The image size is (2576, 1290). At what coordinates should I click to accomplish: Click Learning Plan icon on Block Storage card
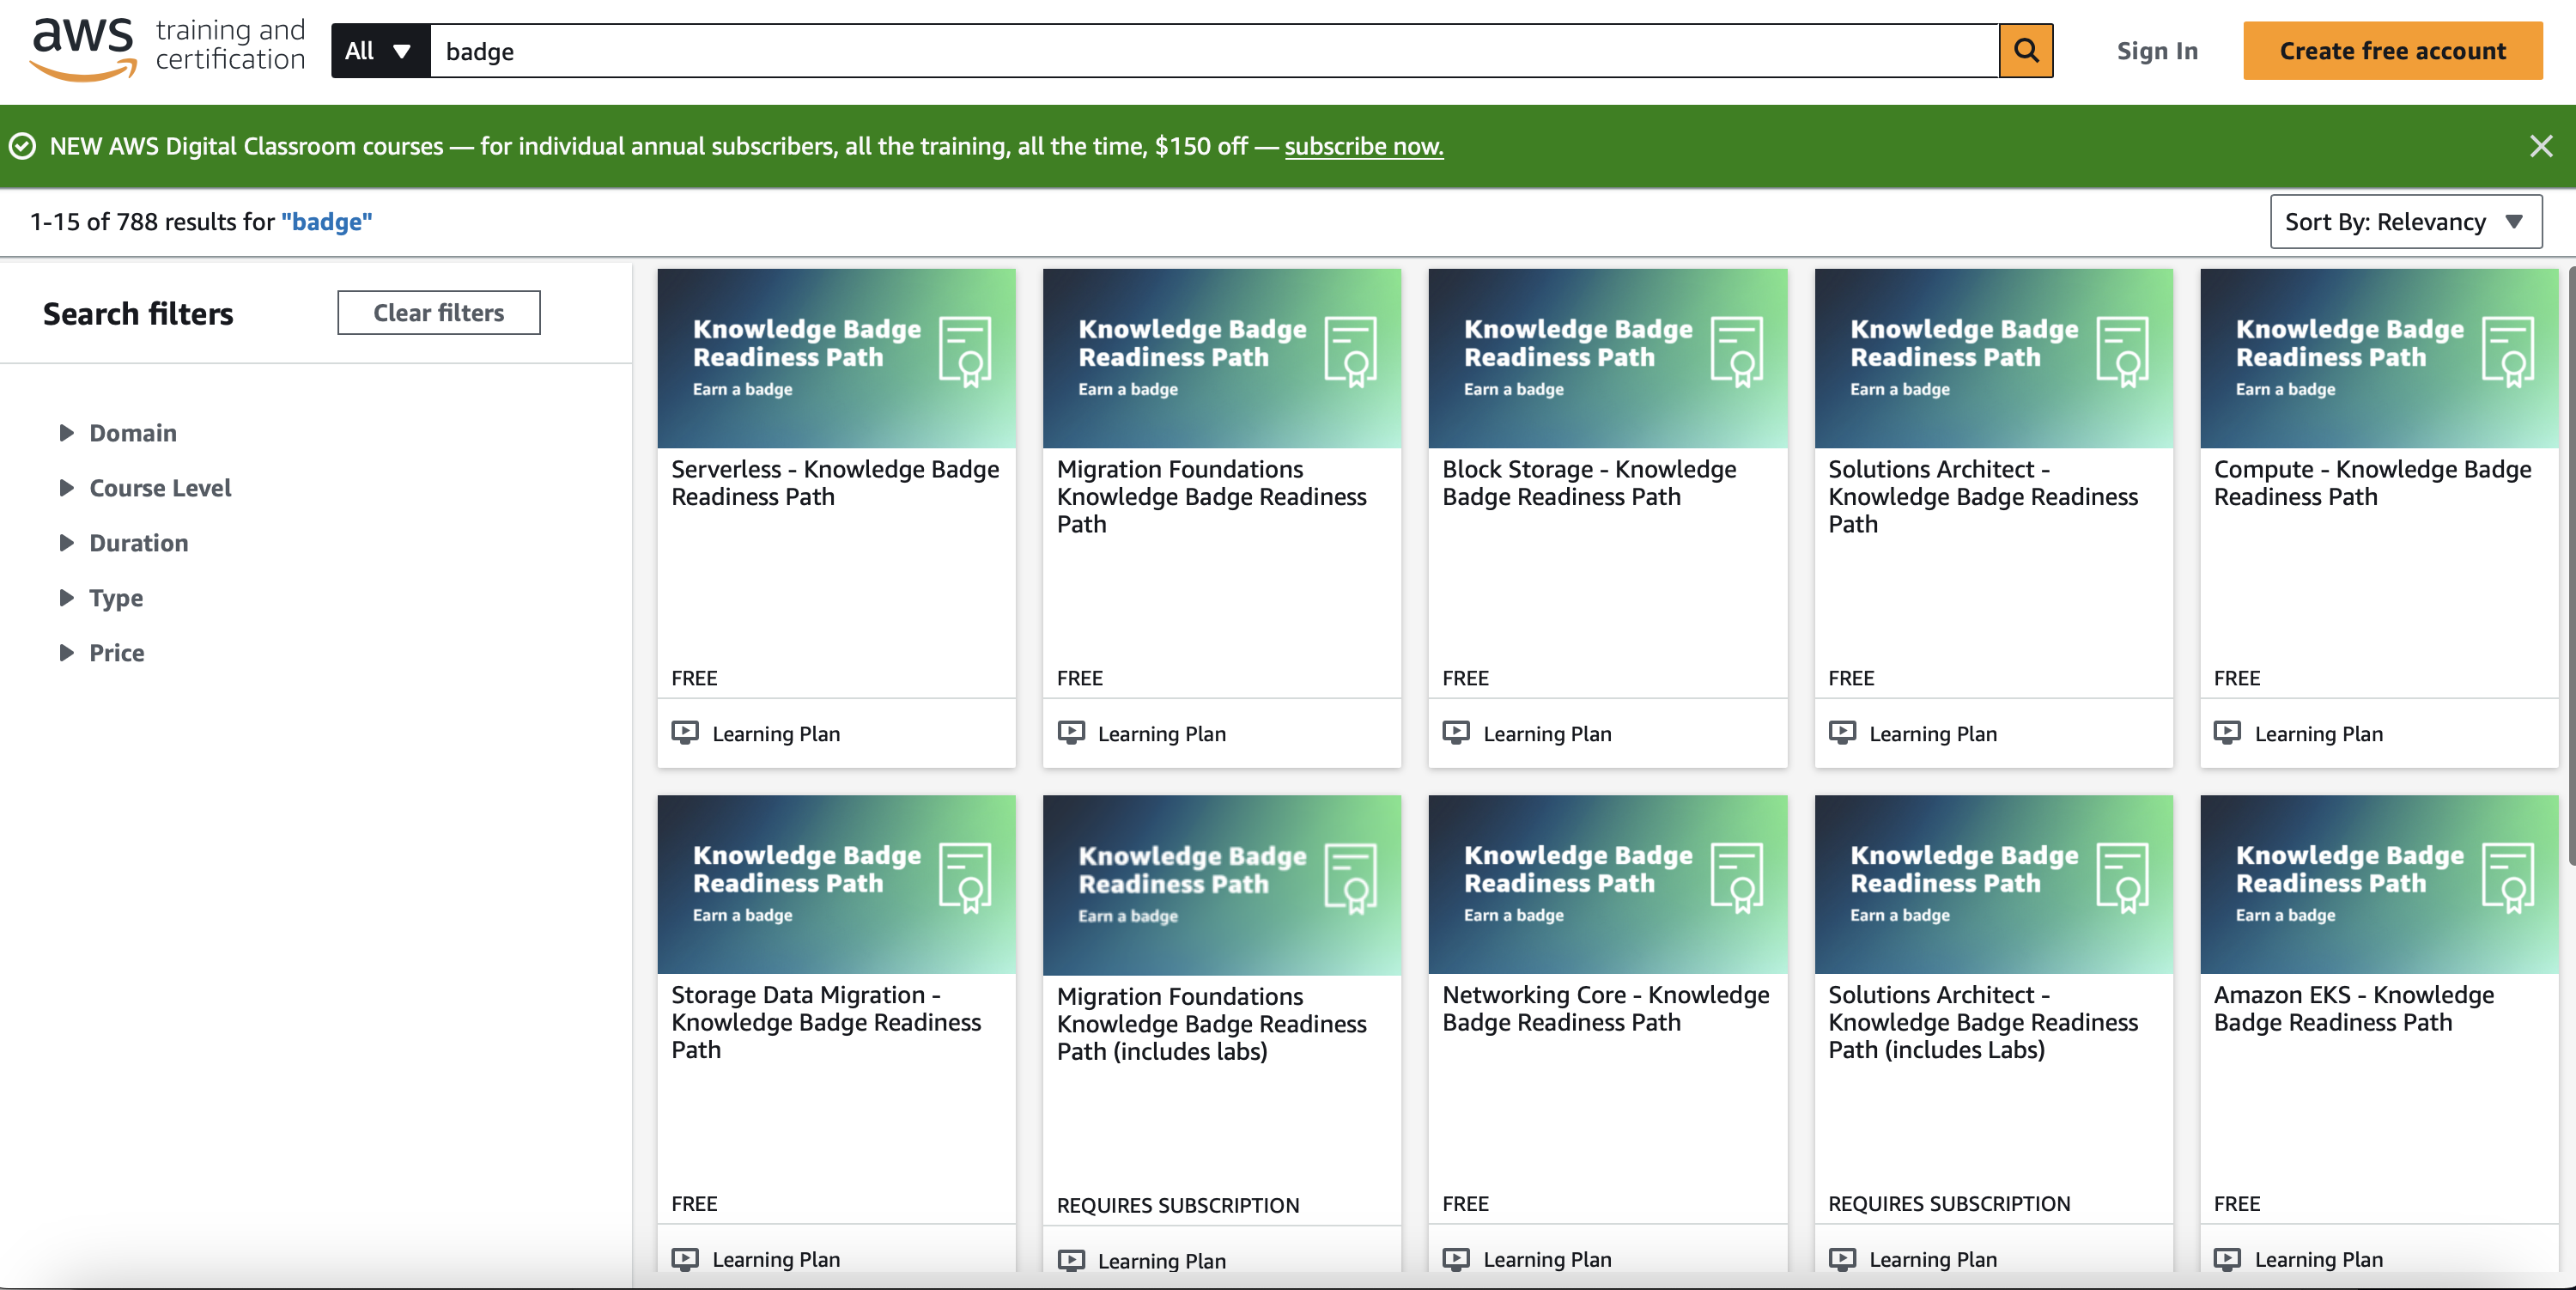[x=1456, y=733]
